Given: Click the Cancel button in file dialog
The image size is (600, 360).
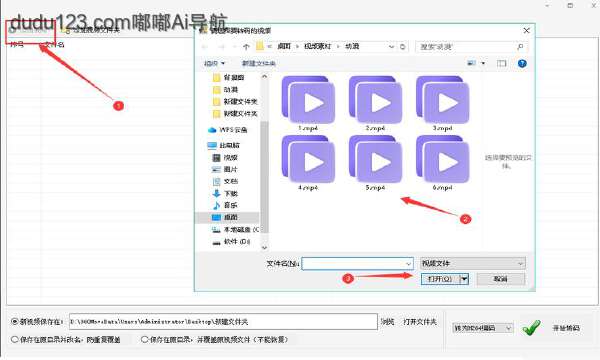Looking at the screenshot, I should [501, 279].
